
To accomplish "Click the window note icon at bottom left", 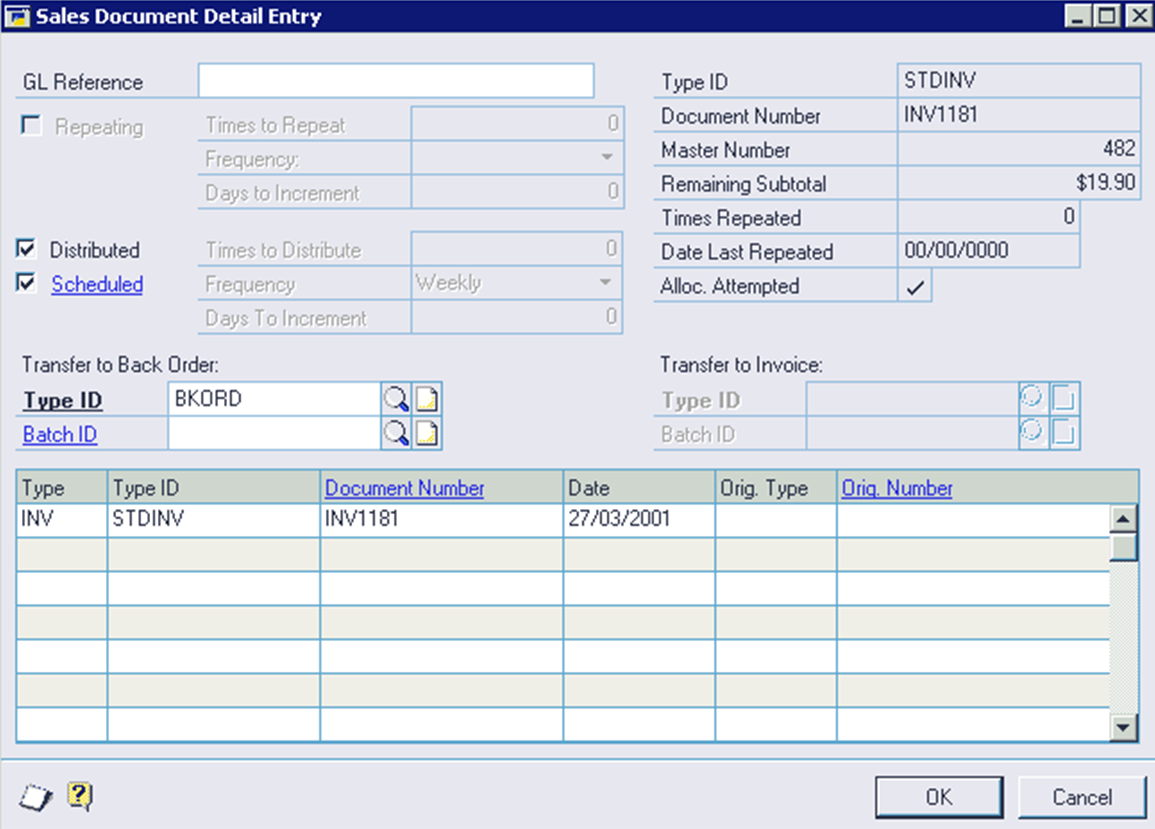I will [x=34, y=797].
